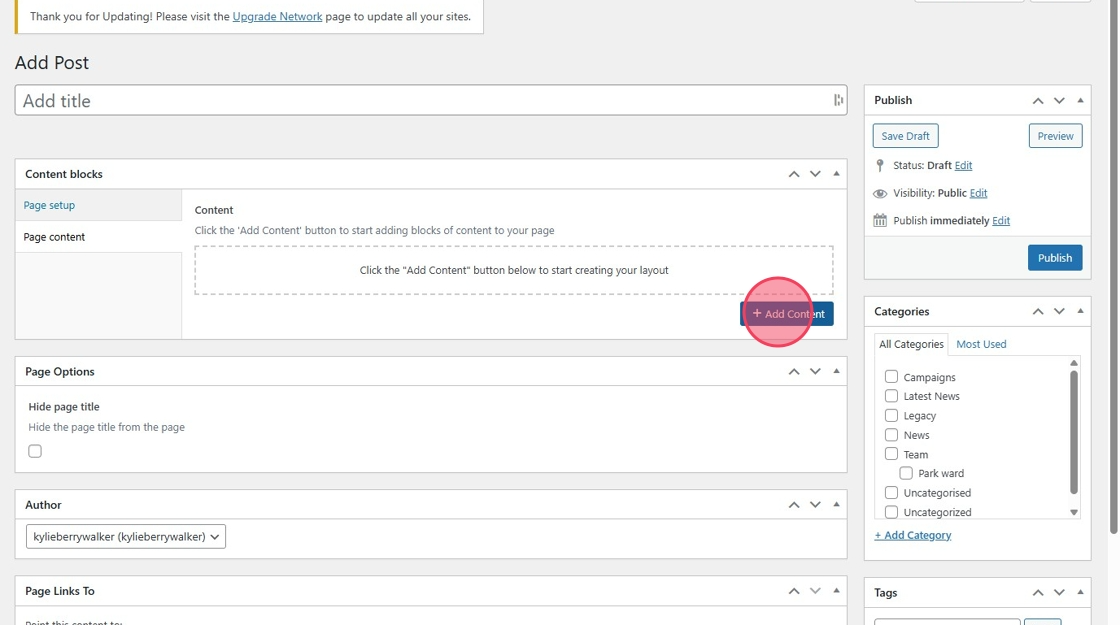Viewport: 1120px width, 625px height.
Task: Enable the Hide page title checkbox
Action: click(35, 451)
